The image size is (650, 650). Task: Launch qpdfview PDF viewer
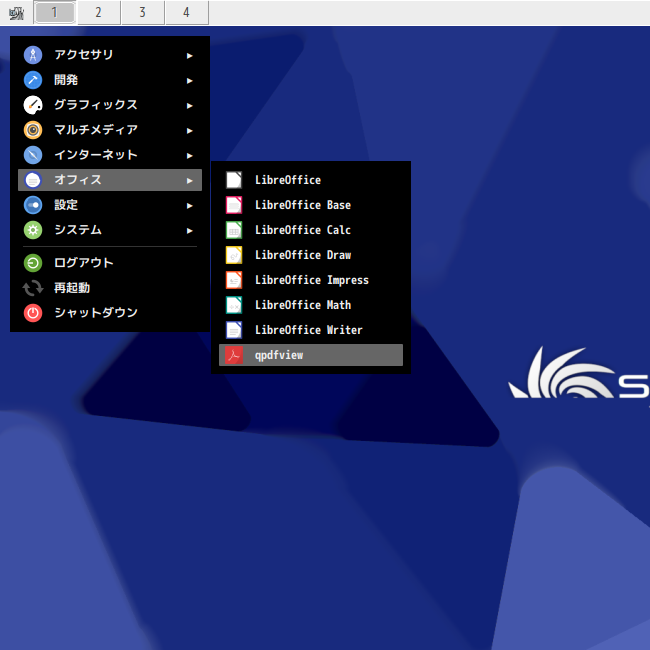311,355
